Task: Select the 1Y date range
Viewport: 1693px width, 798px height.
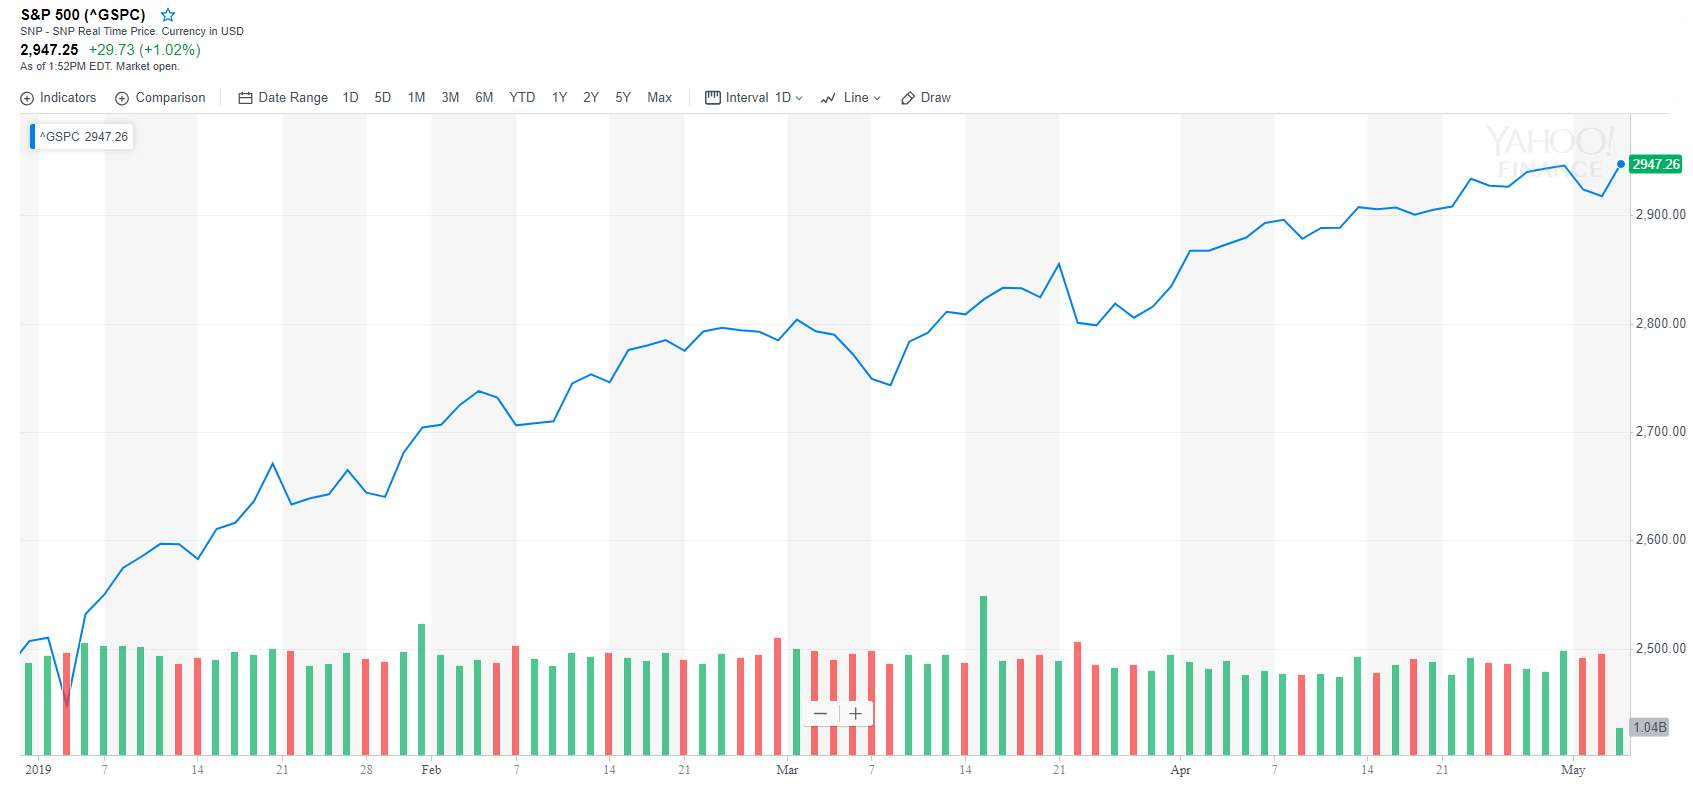Action: 558,97
